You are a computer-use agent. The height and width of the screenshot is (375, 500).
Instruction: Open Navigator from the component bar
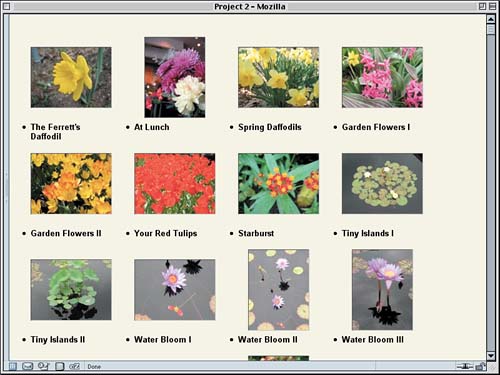coord(12,366)
